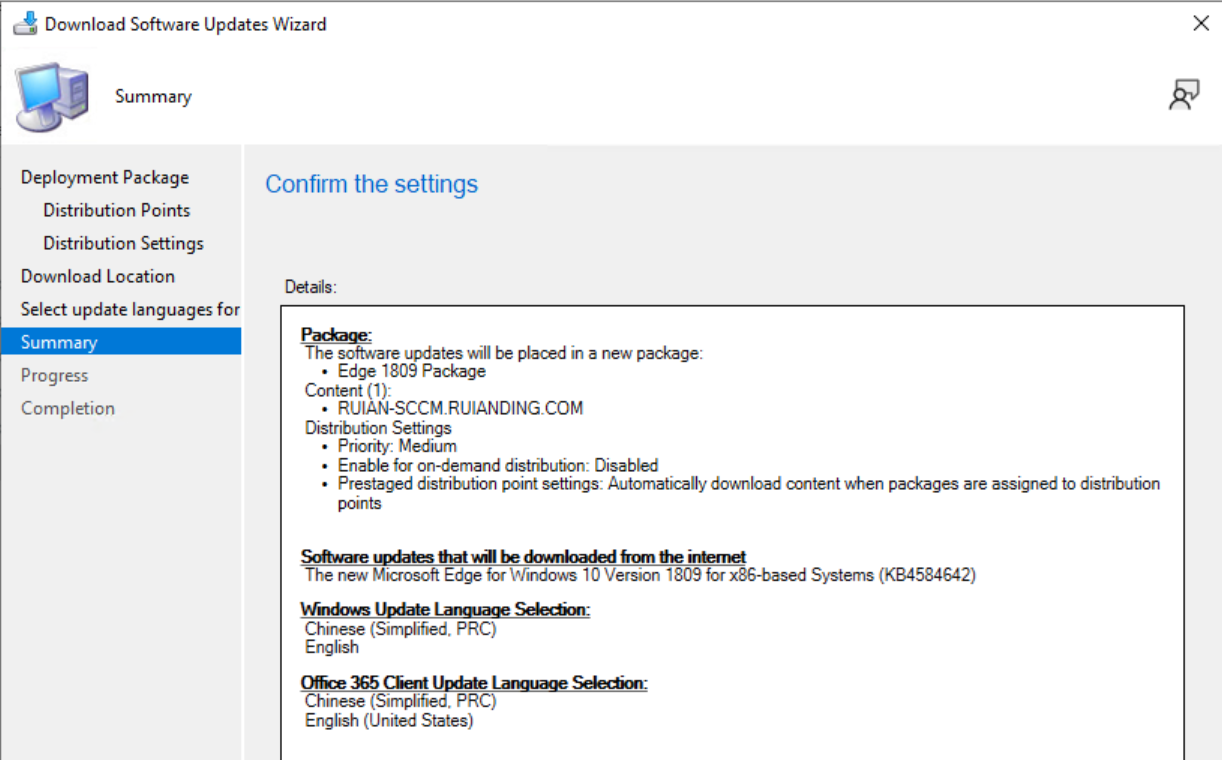
Task: Select the 'Select update languages for' step
Action: pyautogui.click(x=130, y=309)
